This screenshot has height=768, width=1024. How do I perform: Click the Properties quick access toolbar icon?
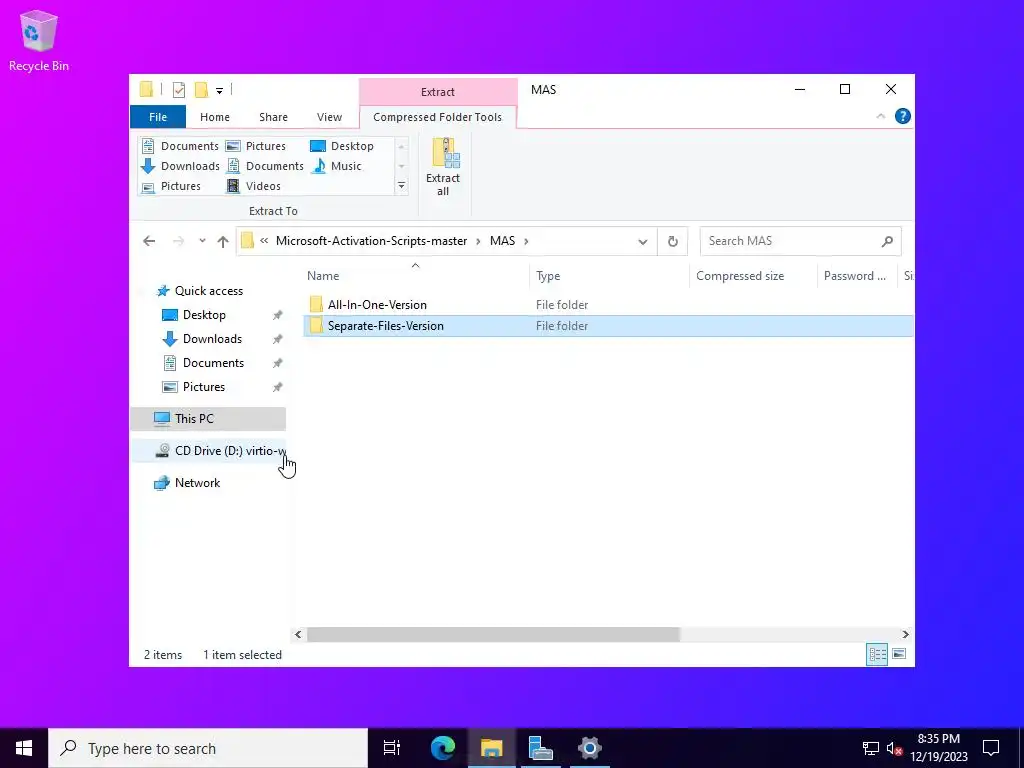[178, 90]
